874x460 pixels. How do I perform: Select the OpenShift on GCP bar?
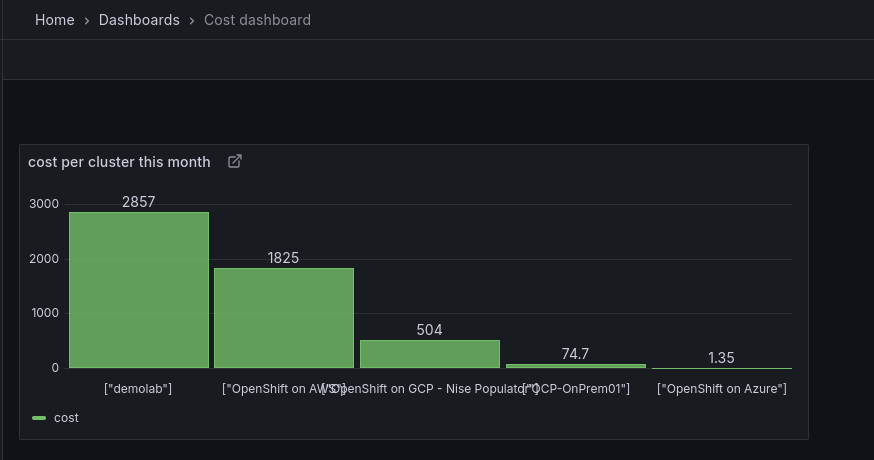click(x=430, y=354)
